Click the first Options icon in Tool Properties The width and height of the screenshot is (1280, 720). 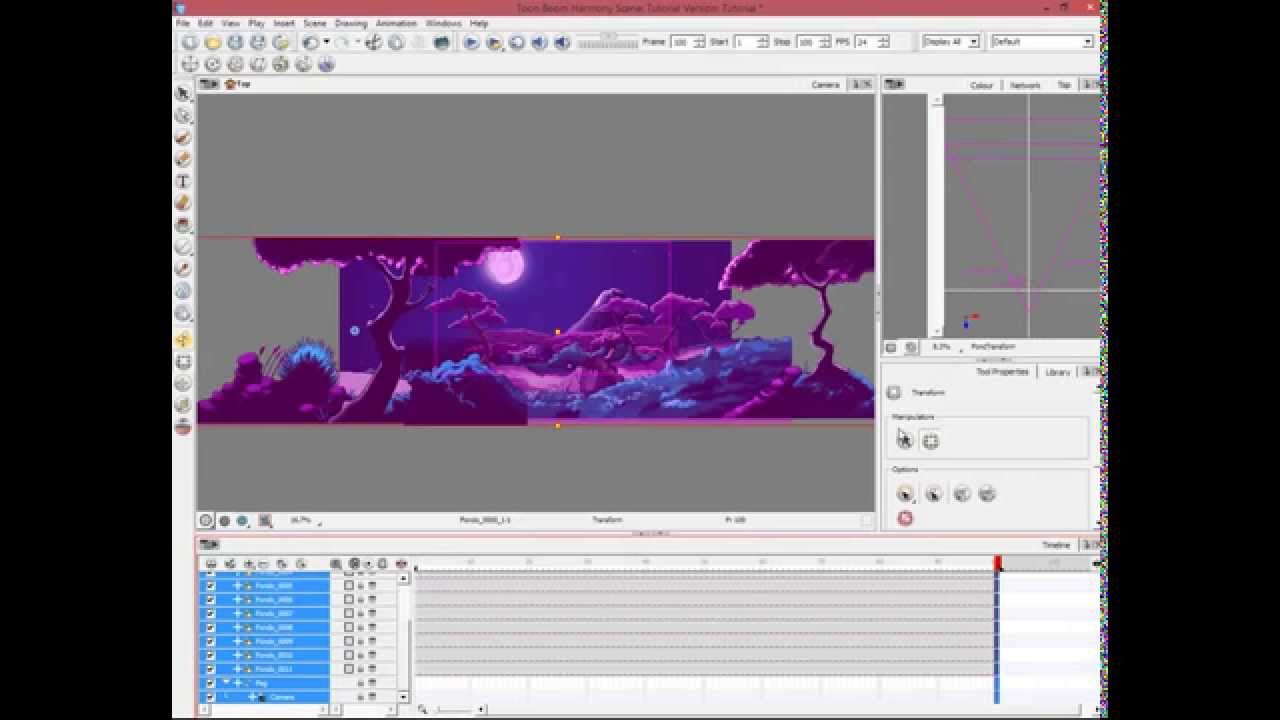(x=905, y=493)
